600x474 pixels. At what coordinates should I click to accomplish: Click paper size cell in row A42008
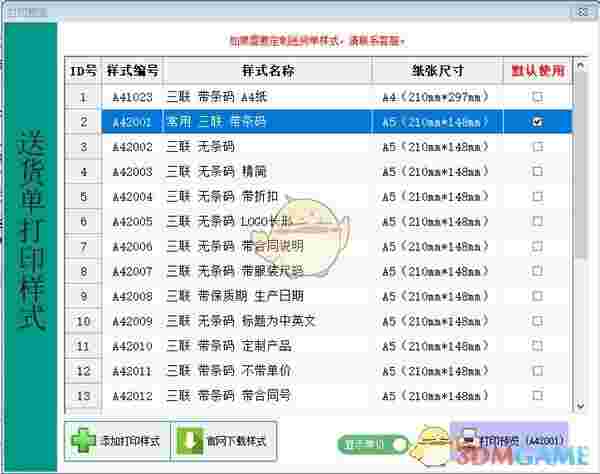435,296
